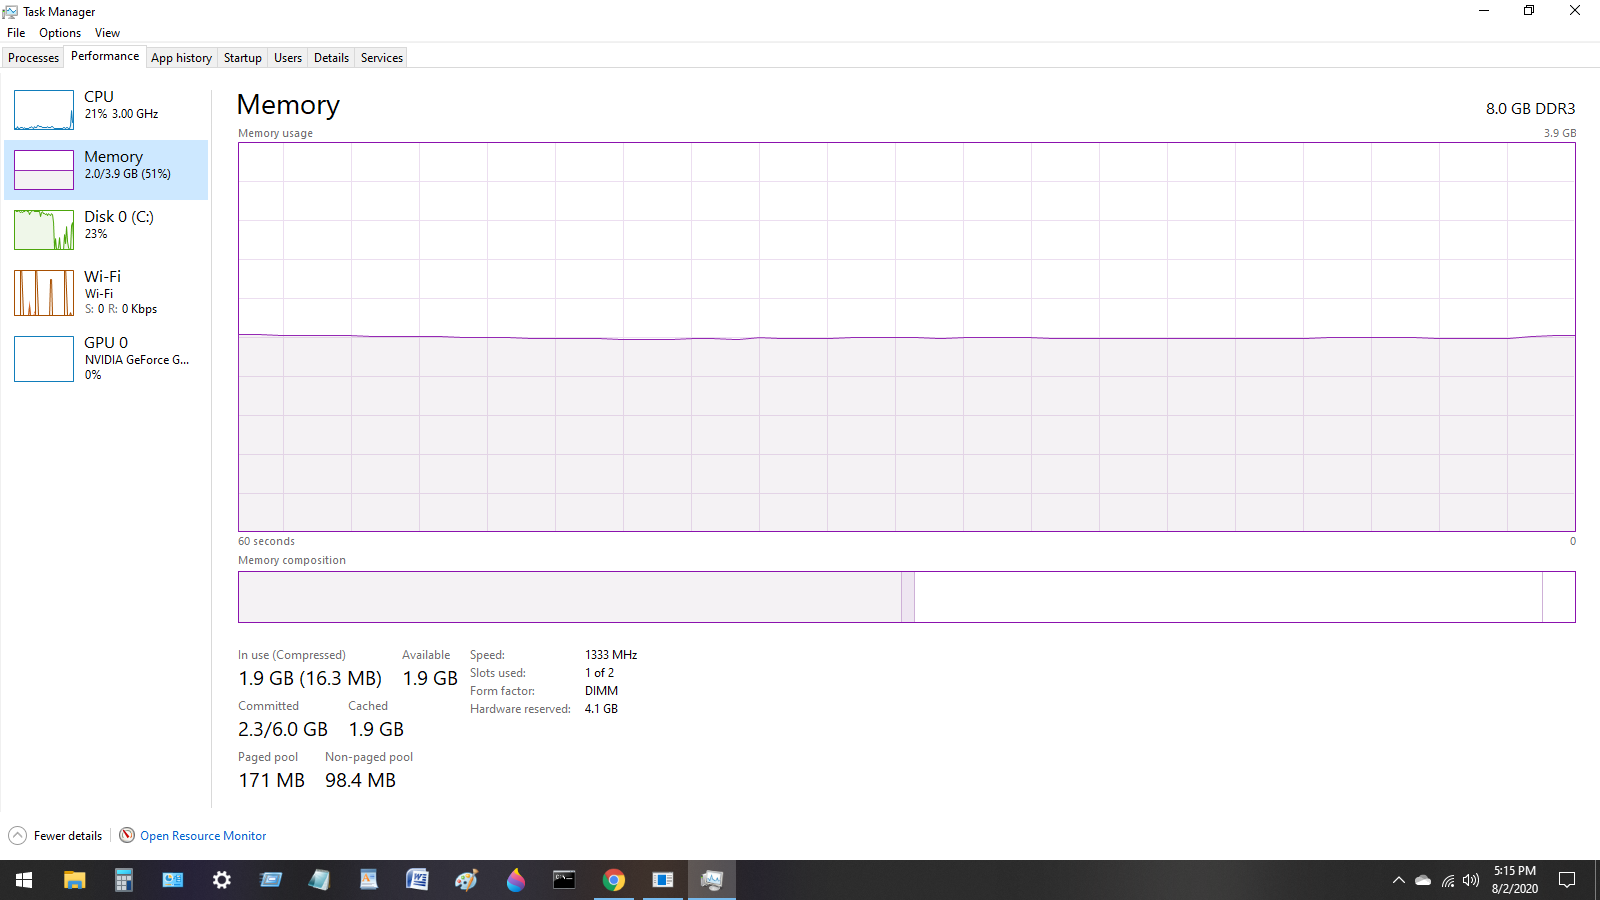Image resolution: width=1600 pixels, height=900 pixels.
Task: Open OneDrive cloud tray icon
Action: coord(1422,880)
